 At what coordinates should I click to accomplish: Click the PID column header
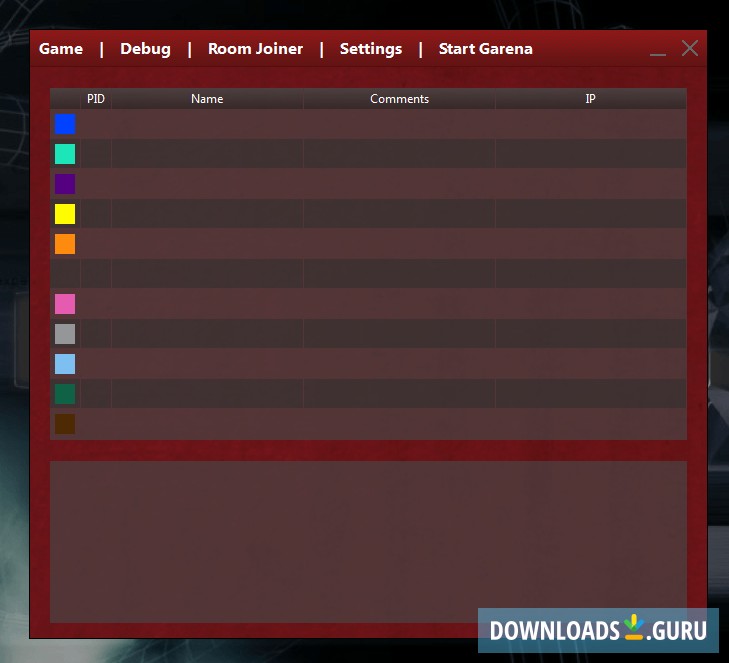96,99
